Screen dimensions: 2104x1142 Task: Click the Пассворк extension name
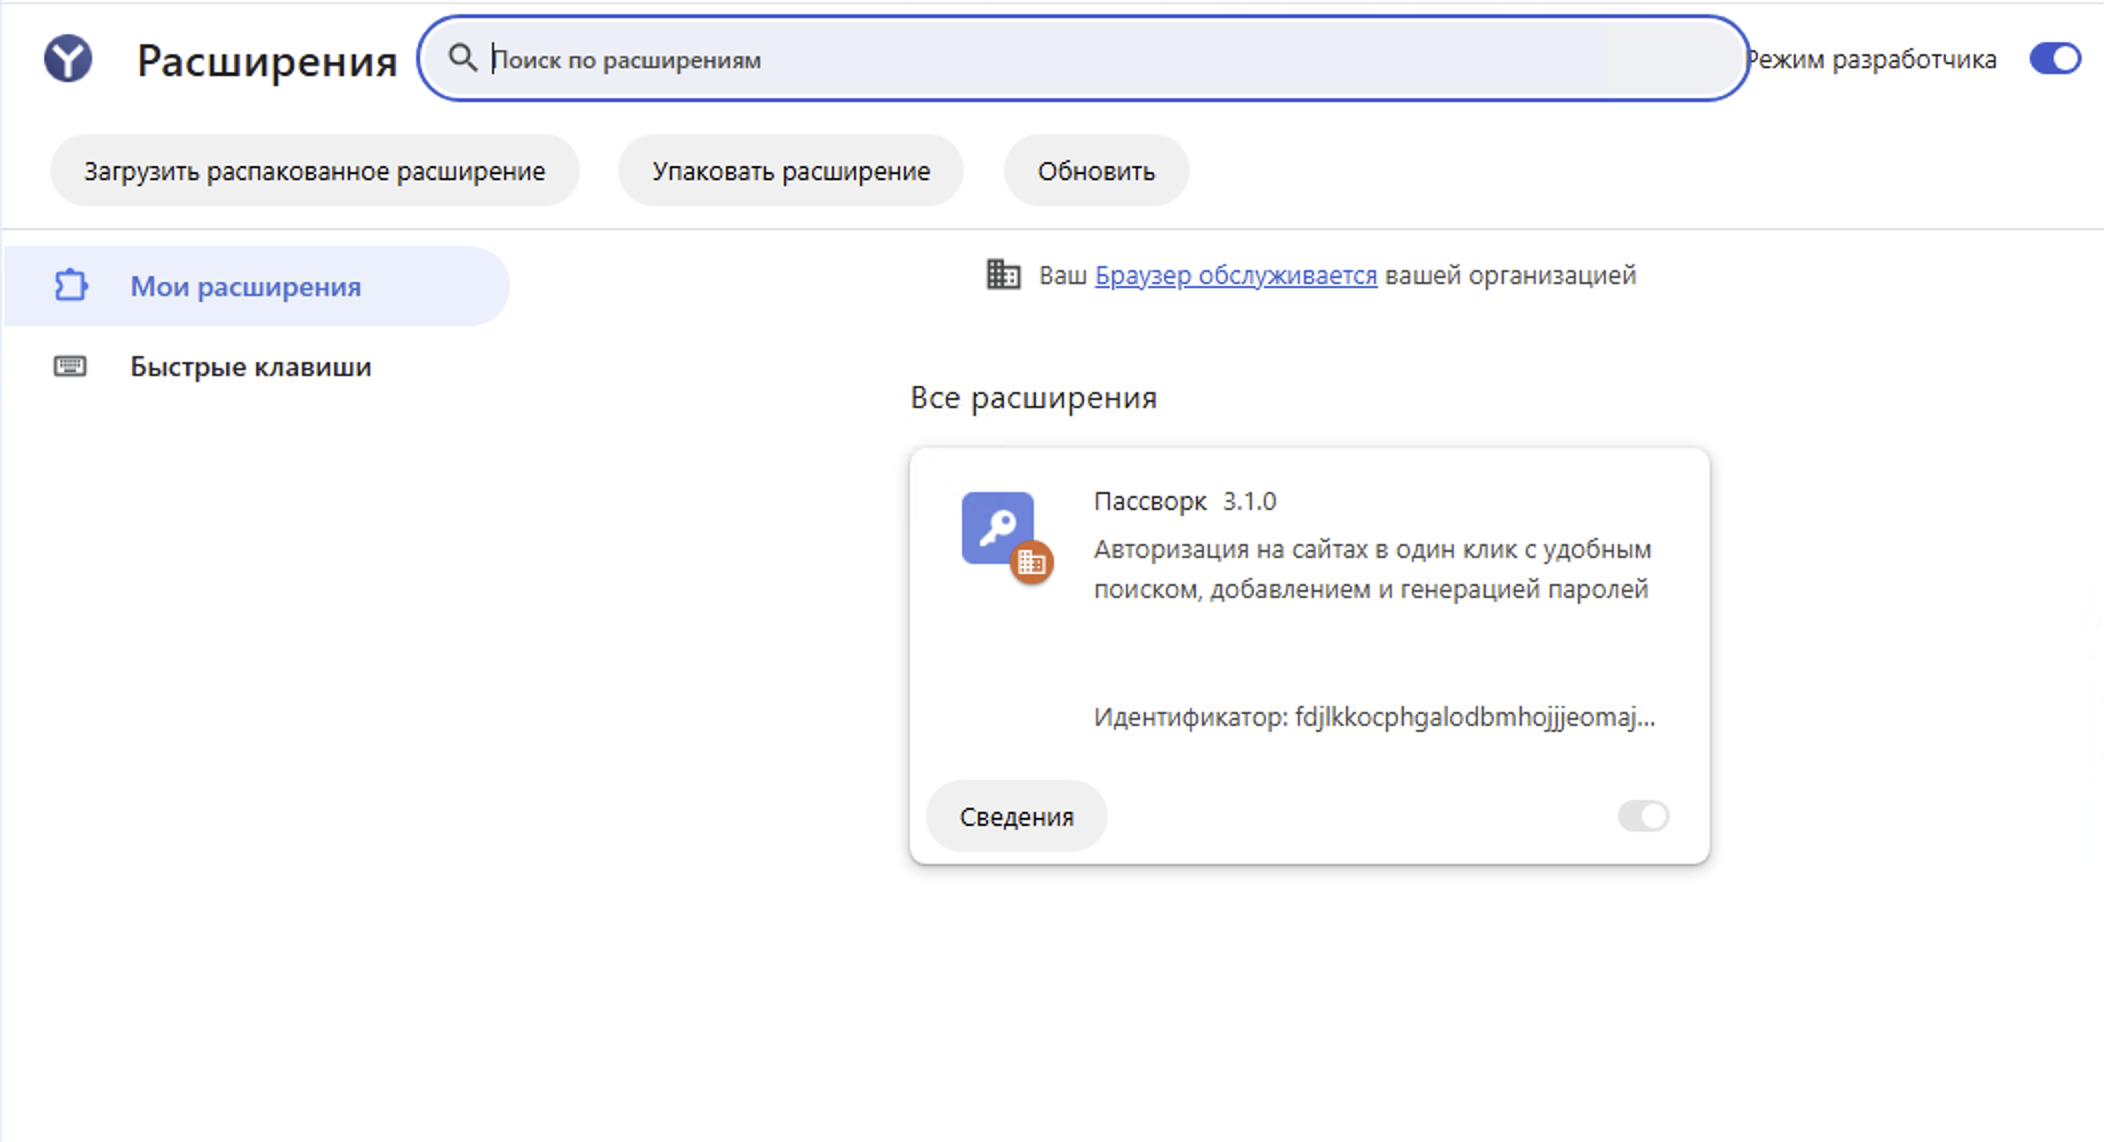pyautogui.click(x=1150, y=501)
